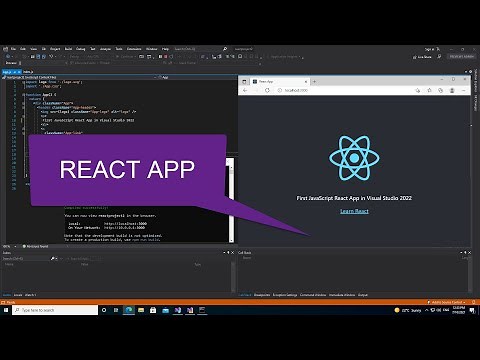Click the Type here to search box
The width and height of the screenshot is (480, 360).
[55, 310]
